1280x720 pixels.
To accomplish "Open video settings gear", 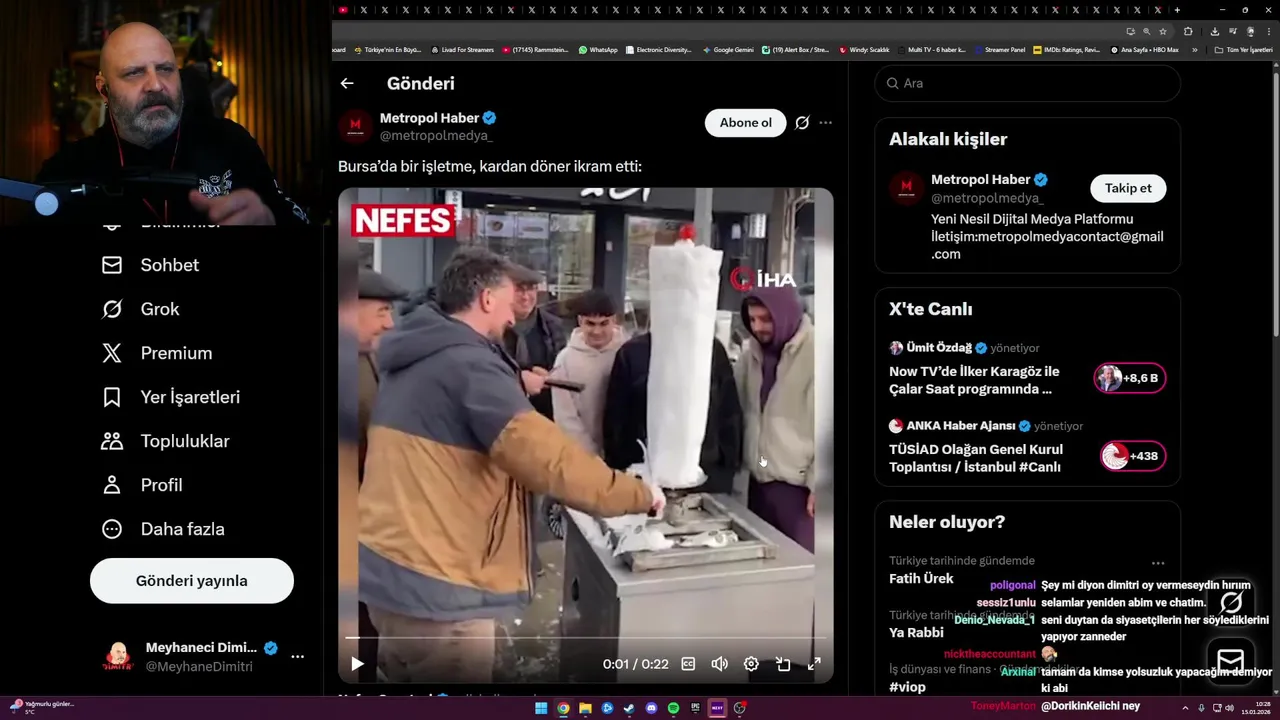I will 751,664.
